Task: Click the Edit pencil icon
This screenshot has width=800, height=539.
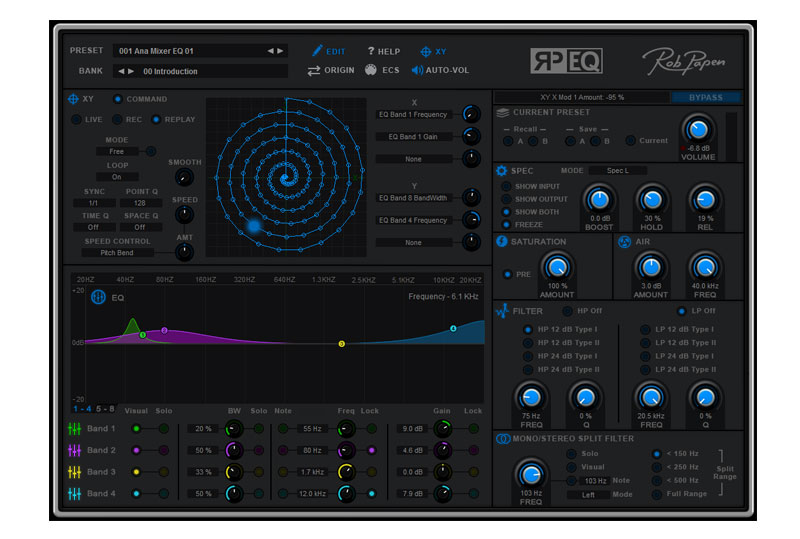Action: coord(318,51)
